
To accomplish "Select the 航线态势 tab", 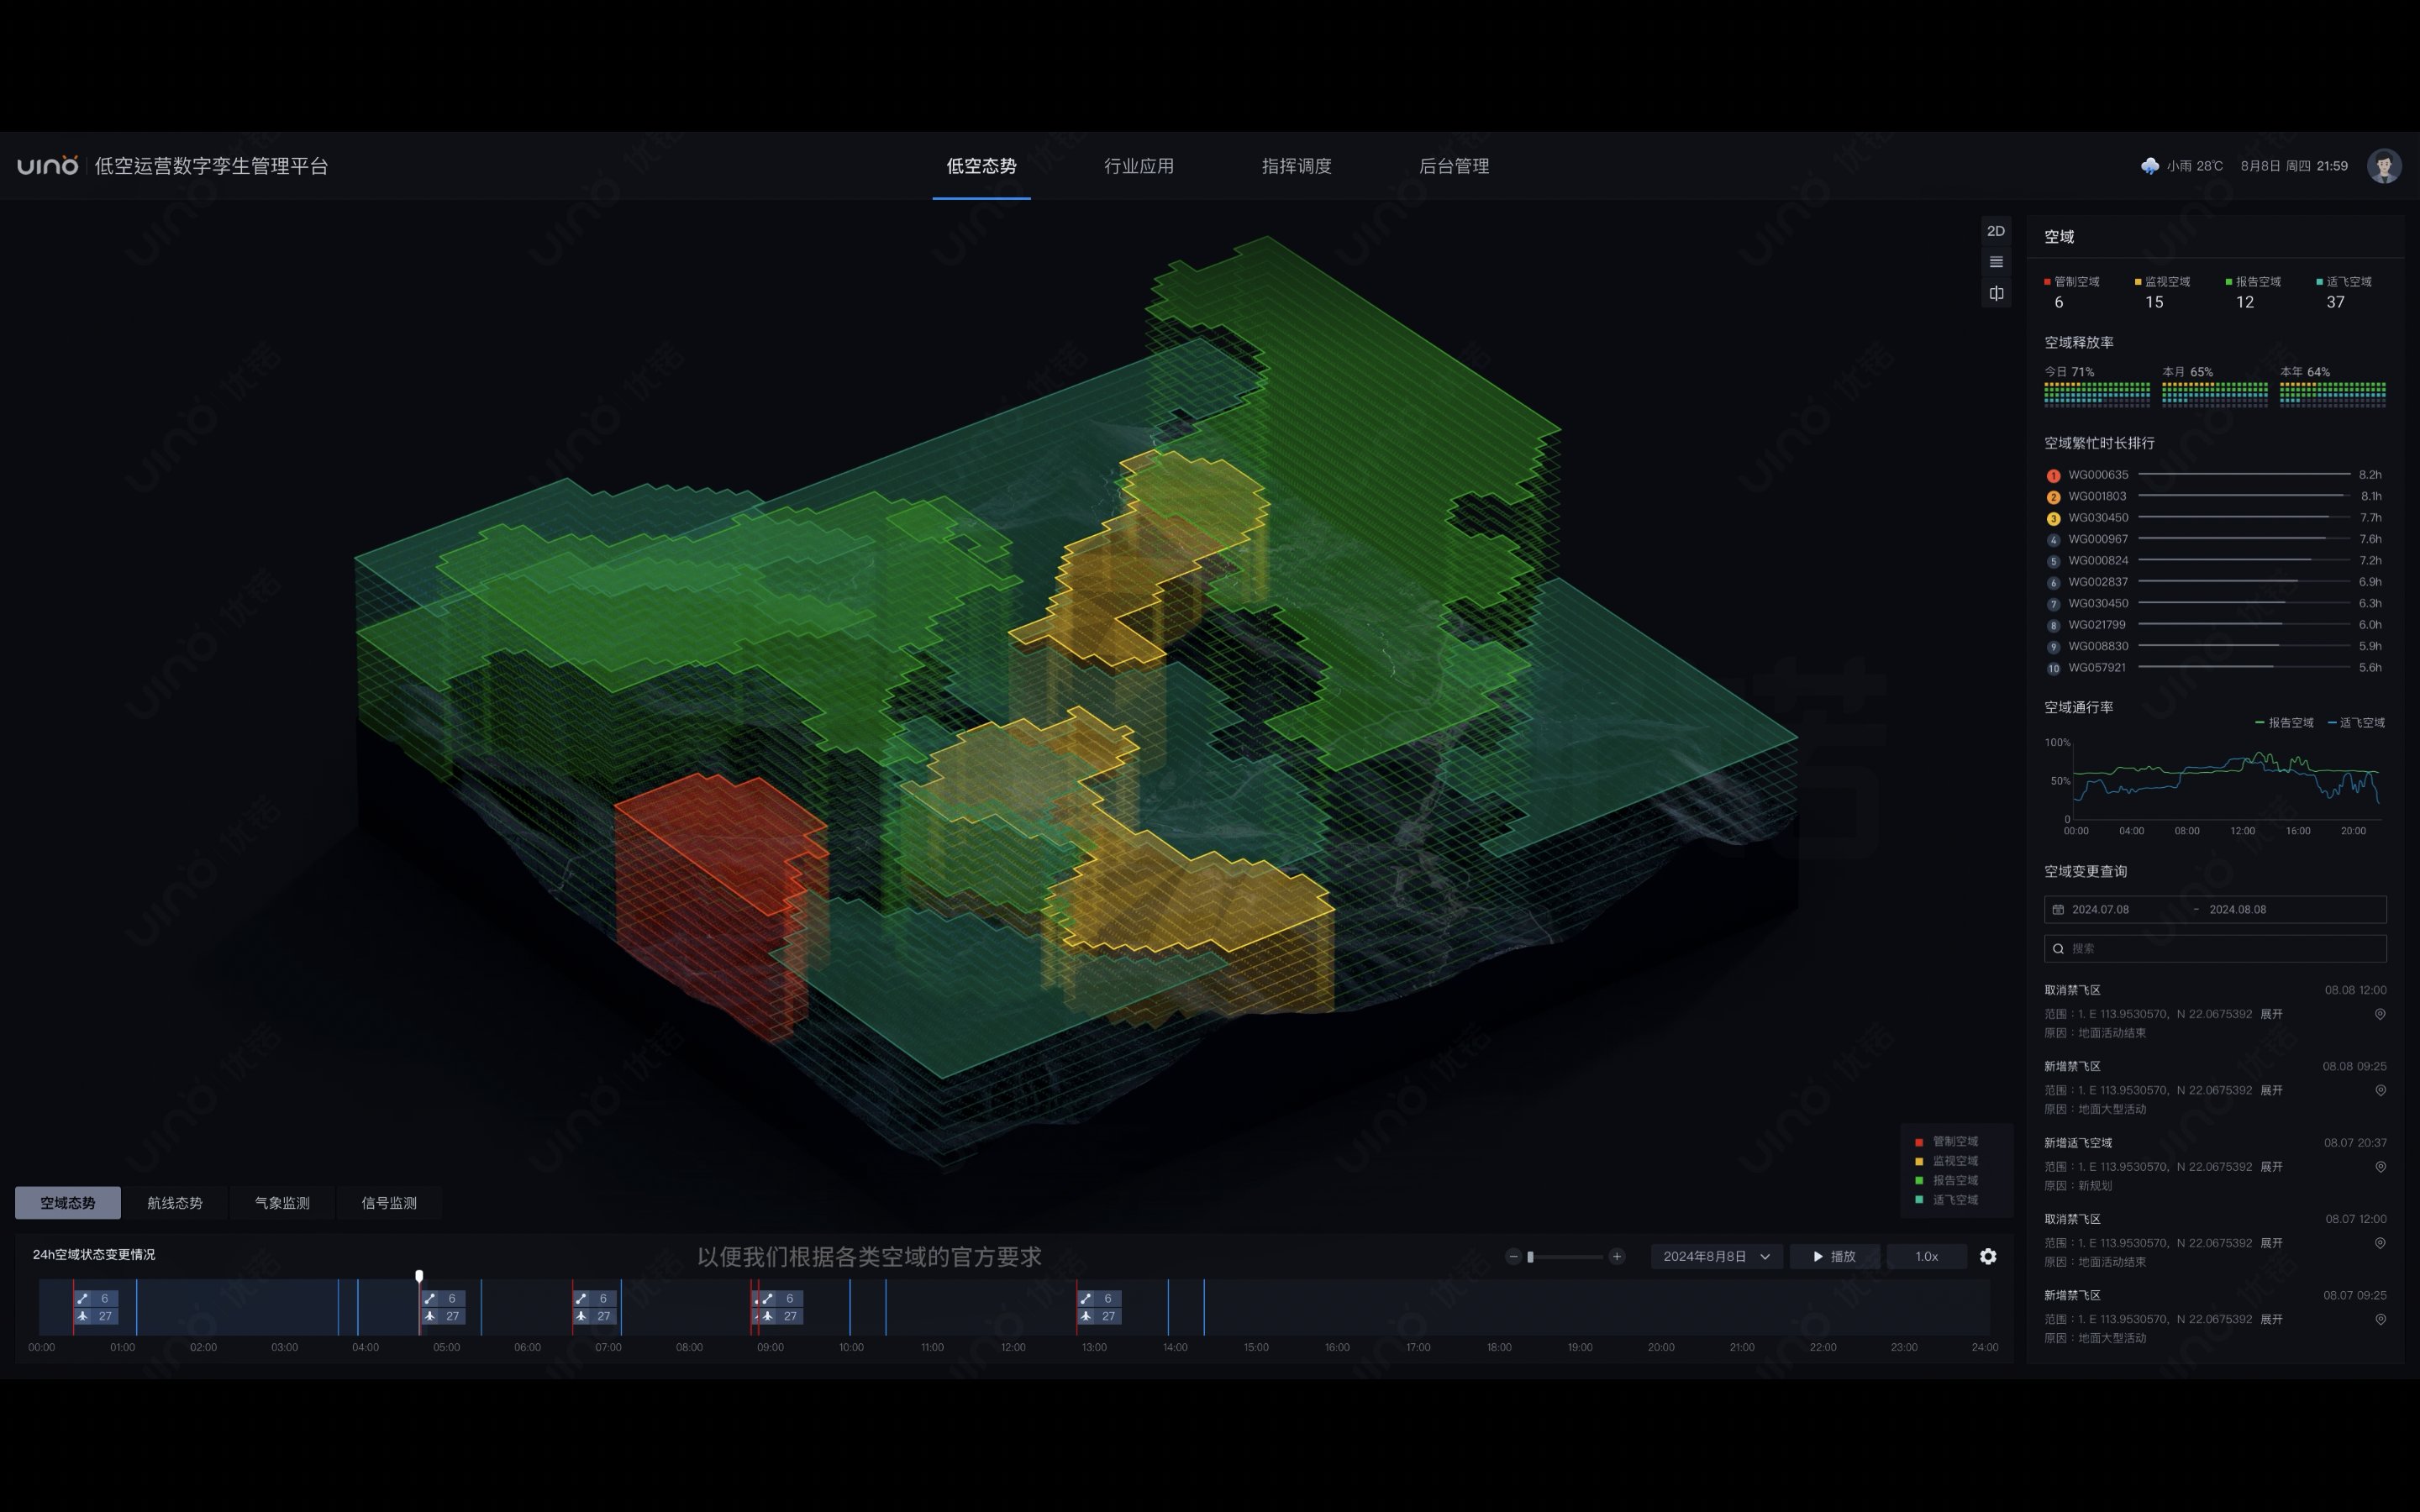I will (x=175, y=1203).
